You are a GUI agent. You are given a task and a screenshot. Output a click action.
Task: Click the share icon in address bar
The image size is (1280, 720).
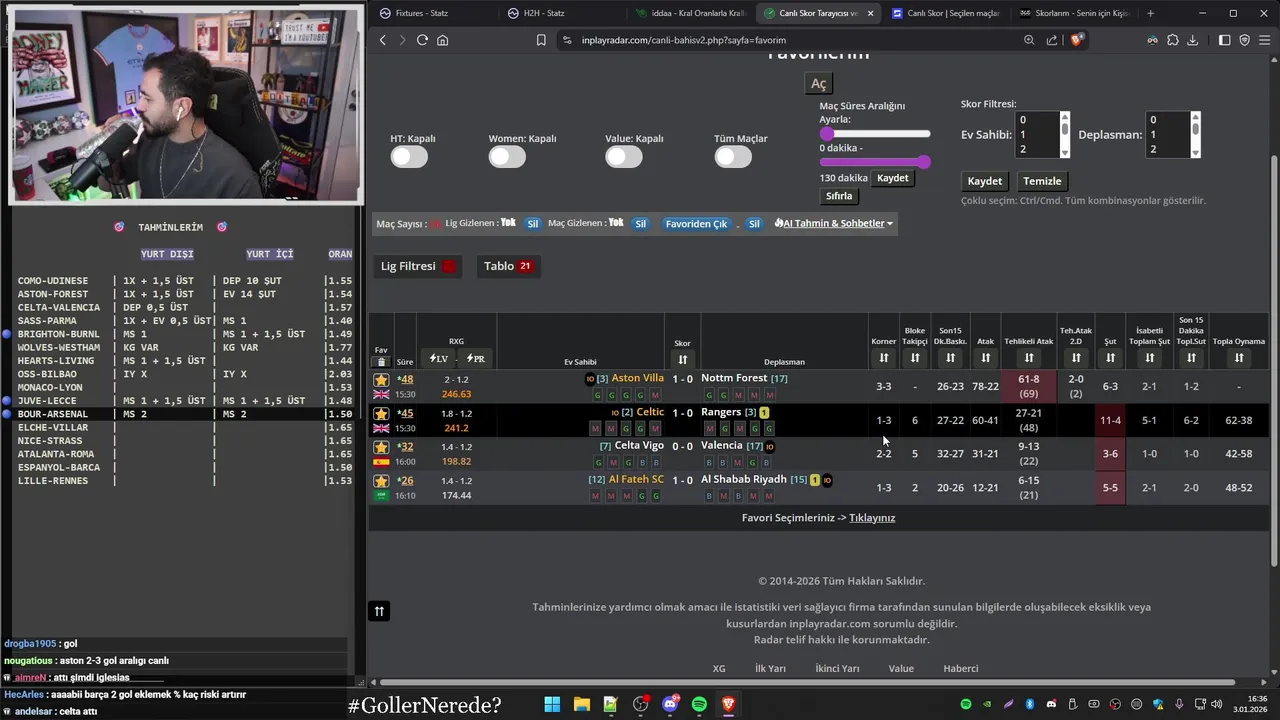tap(1052, 40)
